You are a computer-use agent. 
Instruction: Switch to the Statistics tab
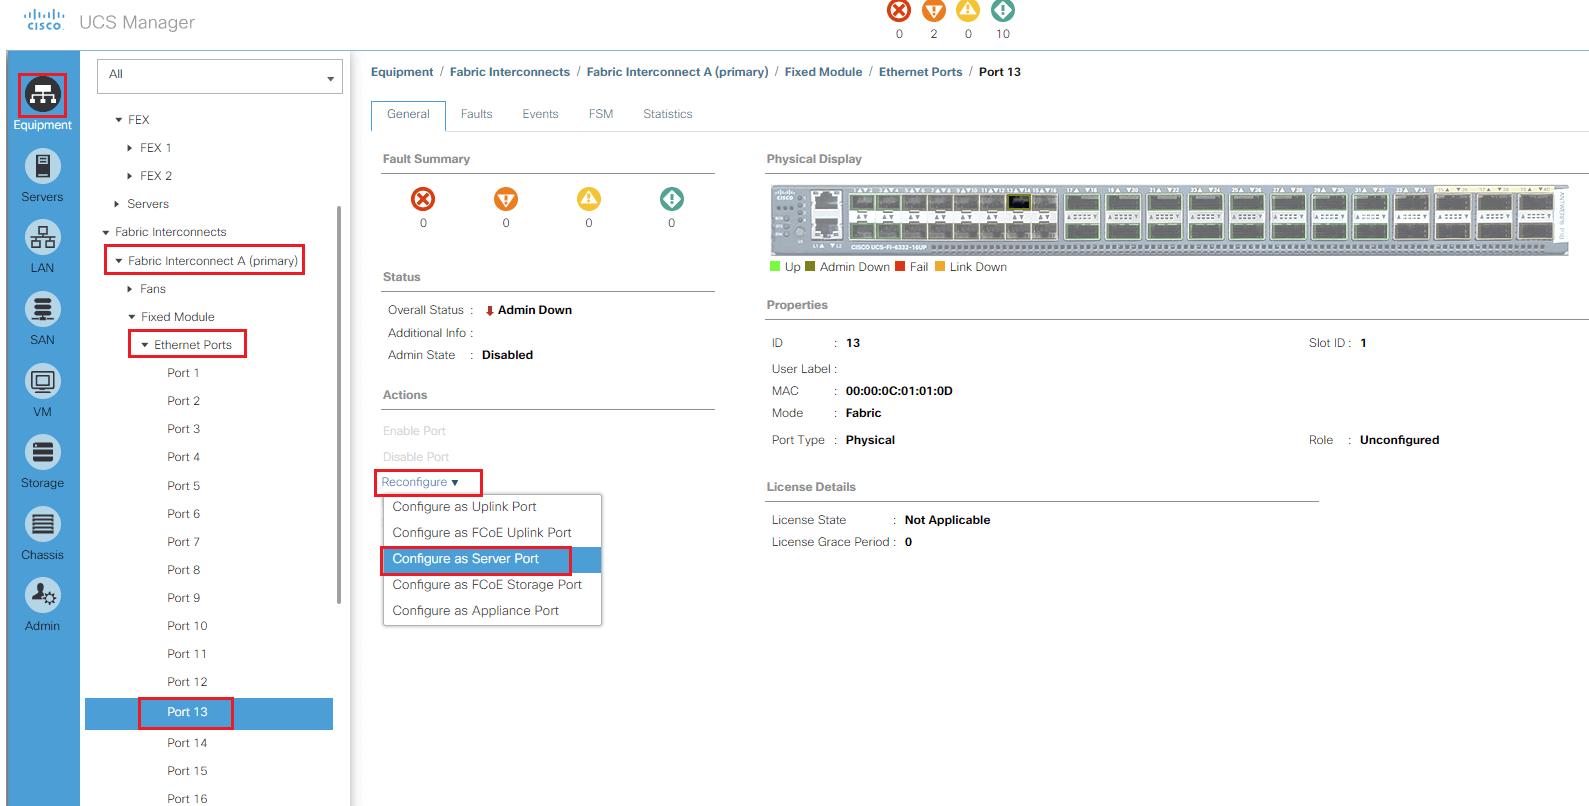[668, 114]
